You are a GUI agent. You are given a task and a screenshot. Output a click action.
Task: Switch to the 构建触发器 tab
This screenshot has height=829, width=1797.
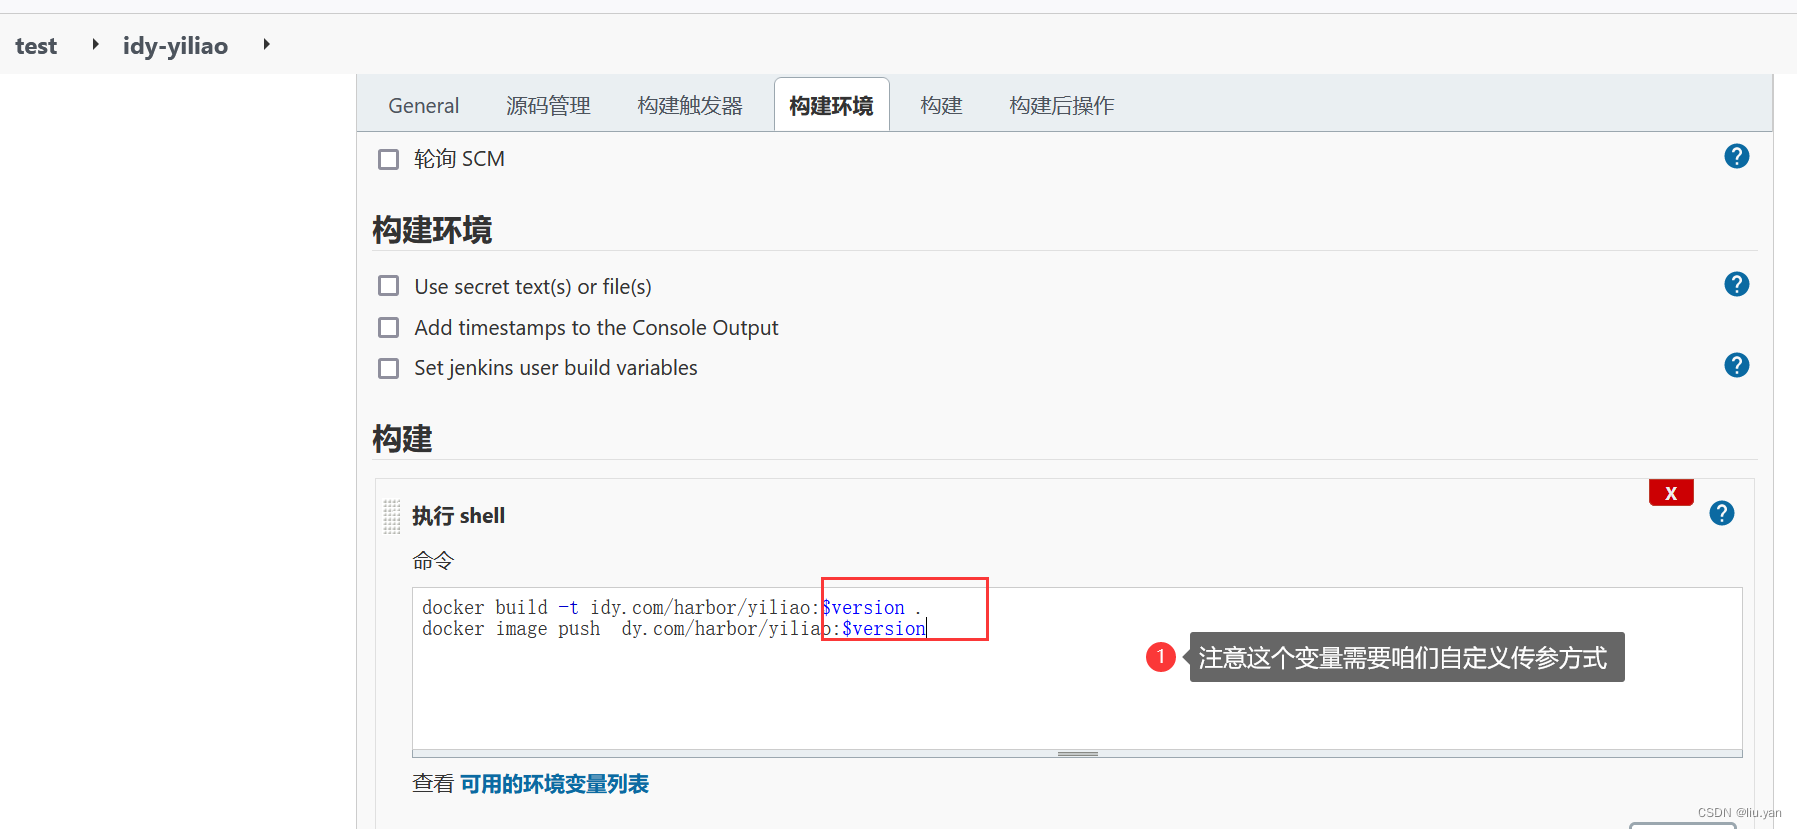coord(690,105)
